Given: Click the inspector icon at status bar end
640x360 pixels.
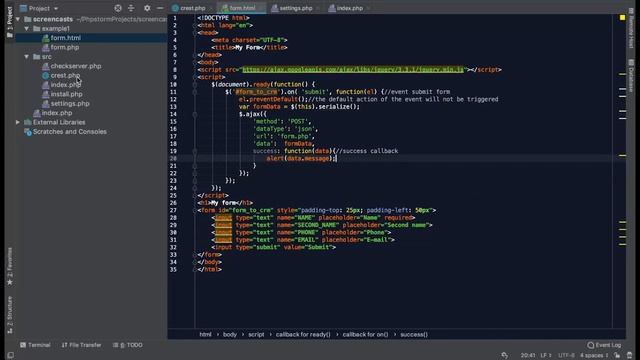Looking at the screenshot, I should pos(630,356).
